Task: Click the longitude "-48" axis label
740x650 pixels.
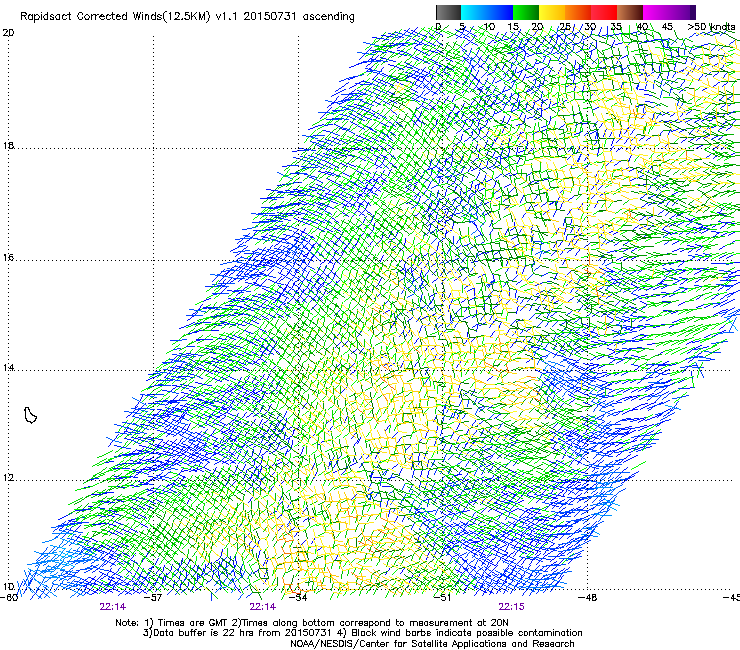Action: [x=588, y=597]
